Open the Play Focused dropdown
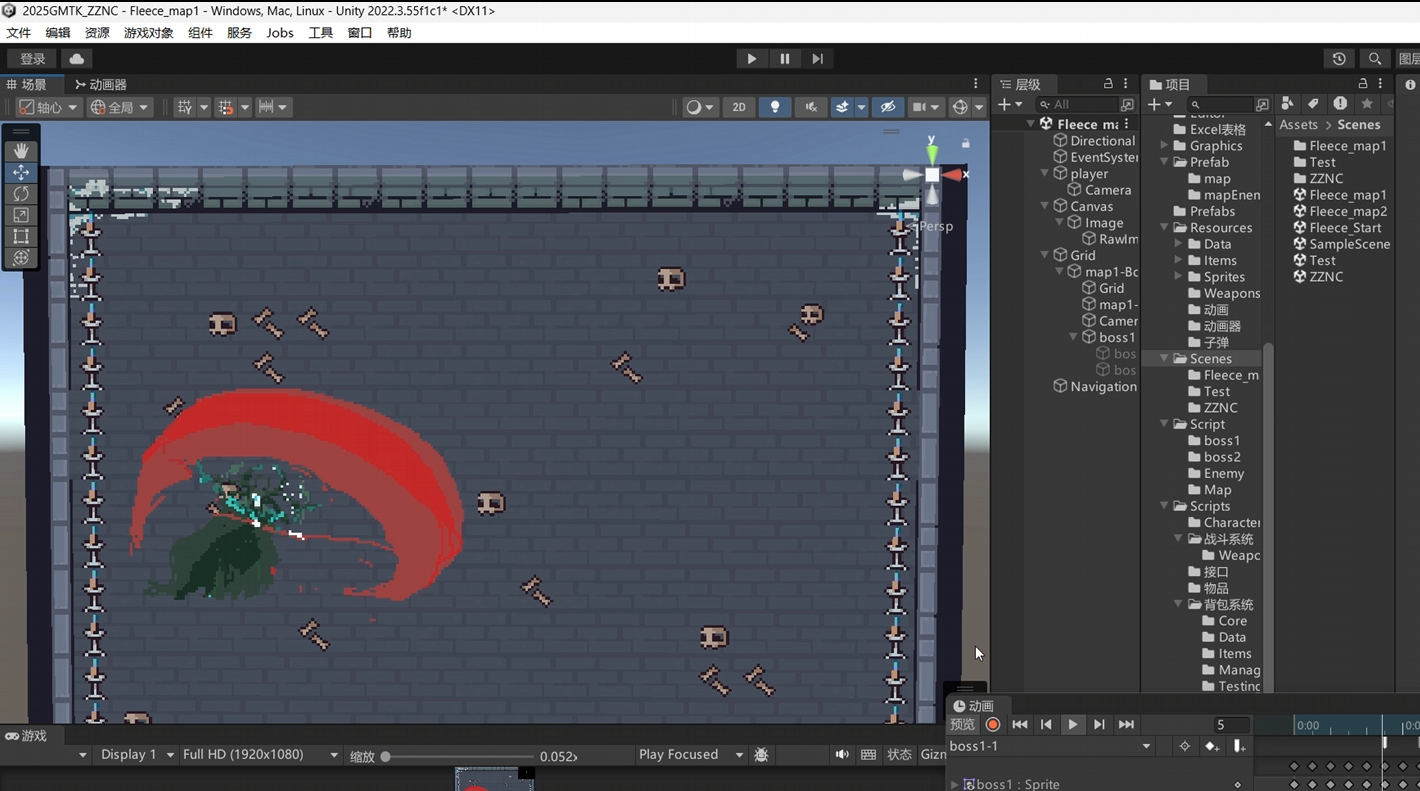 [x=690, y=755]
